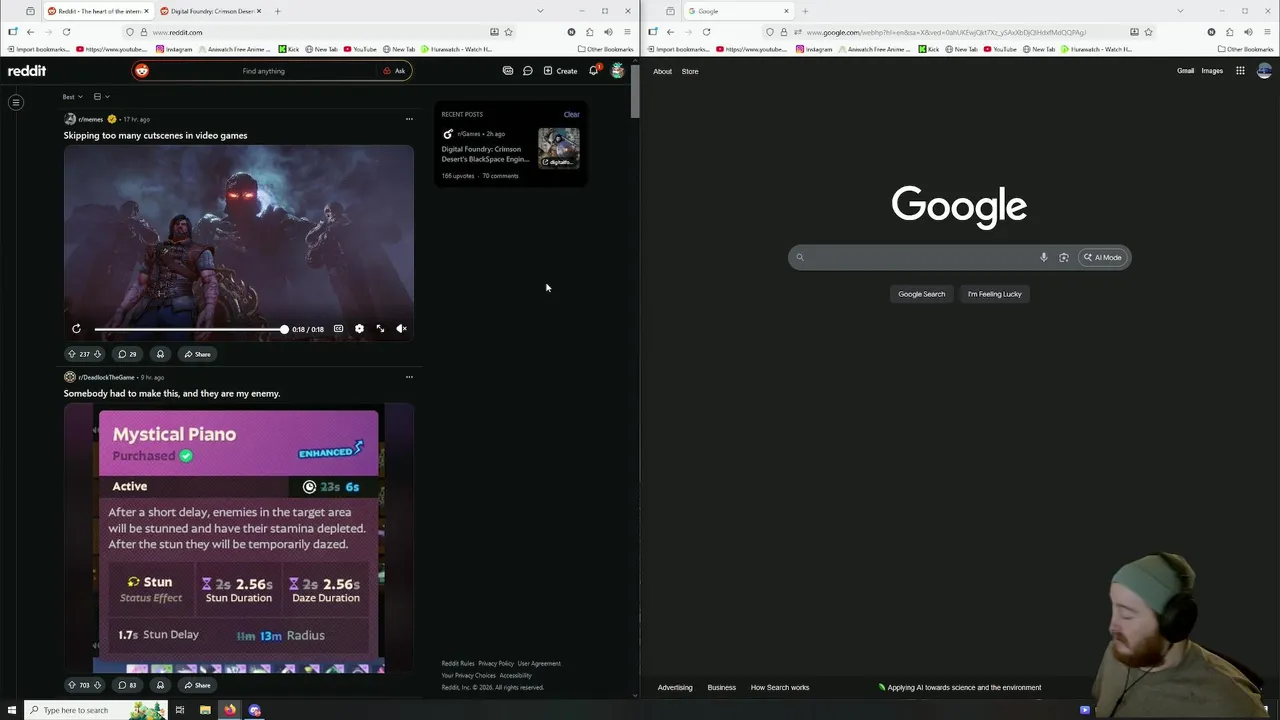This screenshot has height=720, width=1280.
Task: Open video settings gear on memes post
Action: (x=359, y=329)
